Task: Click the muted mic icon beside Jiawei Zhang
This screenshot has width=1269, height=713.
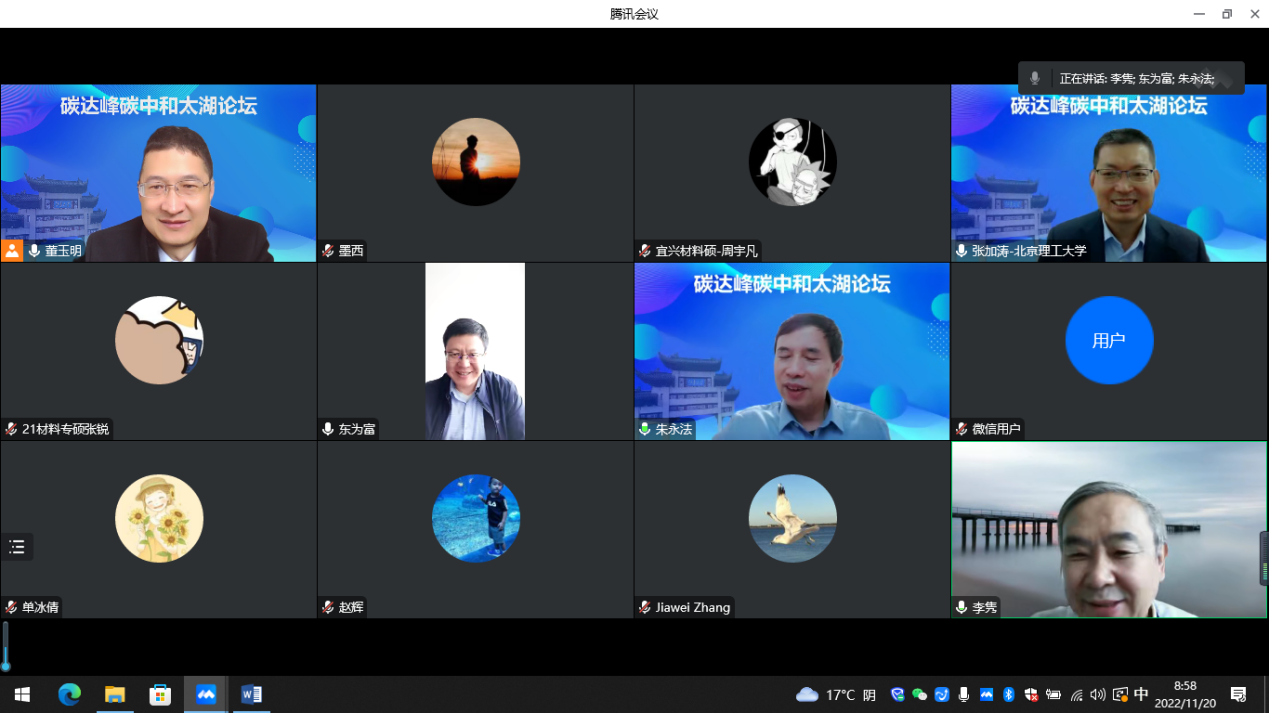Action: tap(645, 607)
